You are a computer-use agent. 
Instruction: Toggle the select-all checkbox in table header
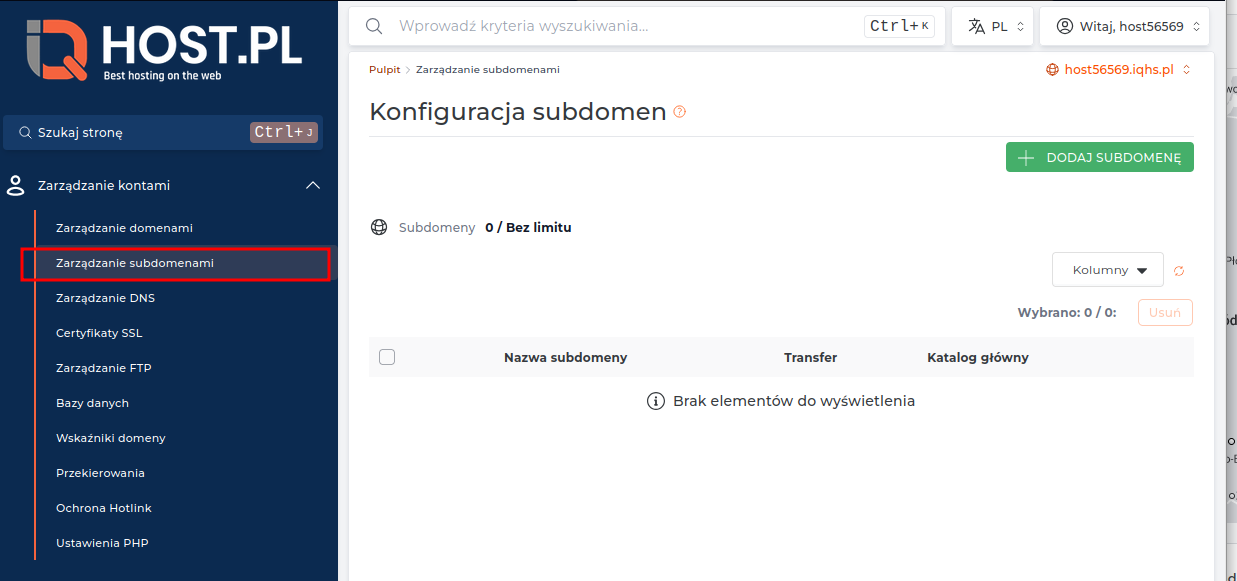coord(387,356)
